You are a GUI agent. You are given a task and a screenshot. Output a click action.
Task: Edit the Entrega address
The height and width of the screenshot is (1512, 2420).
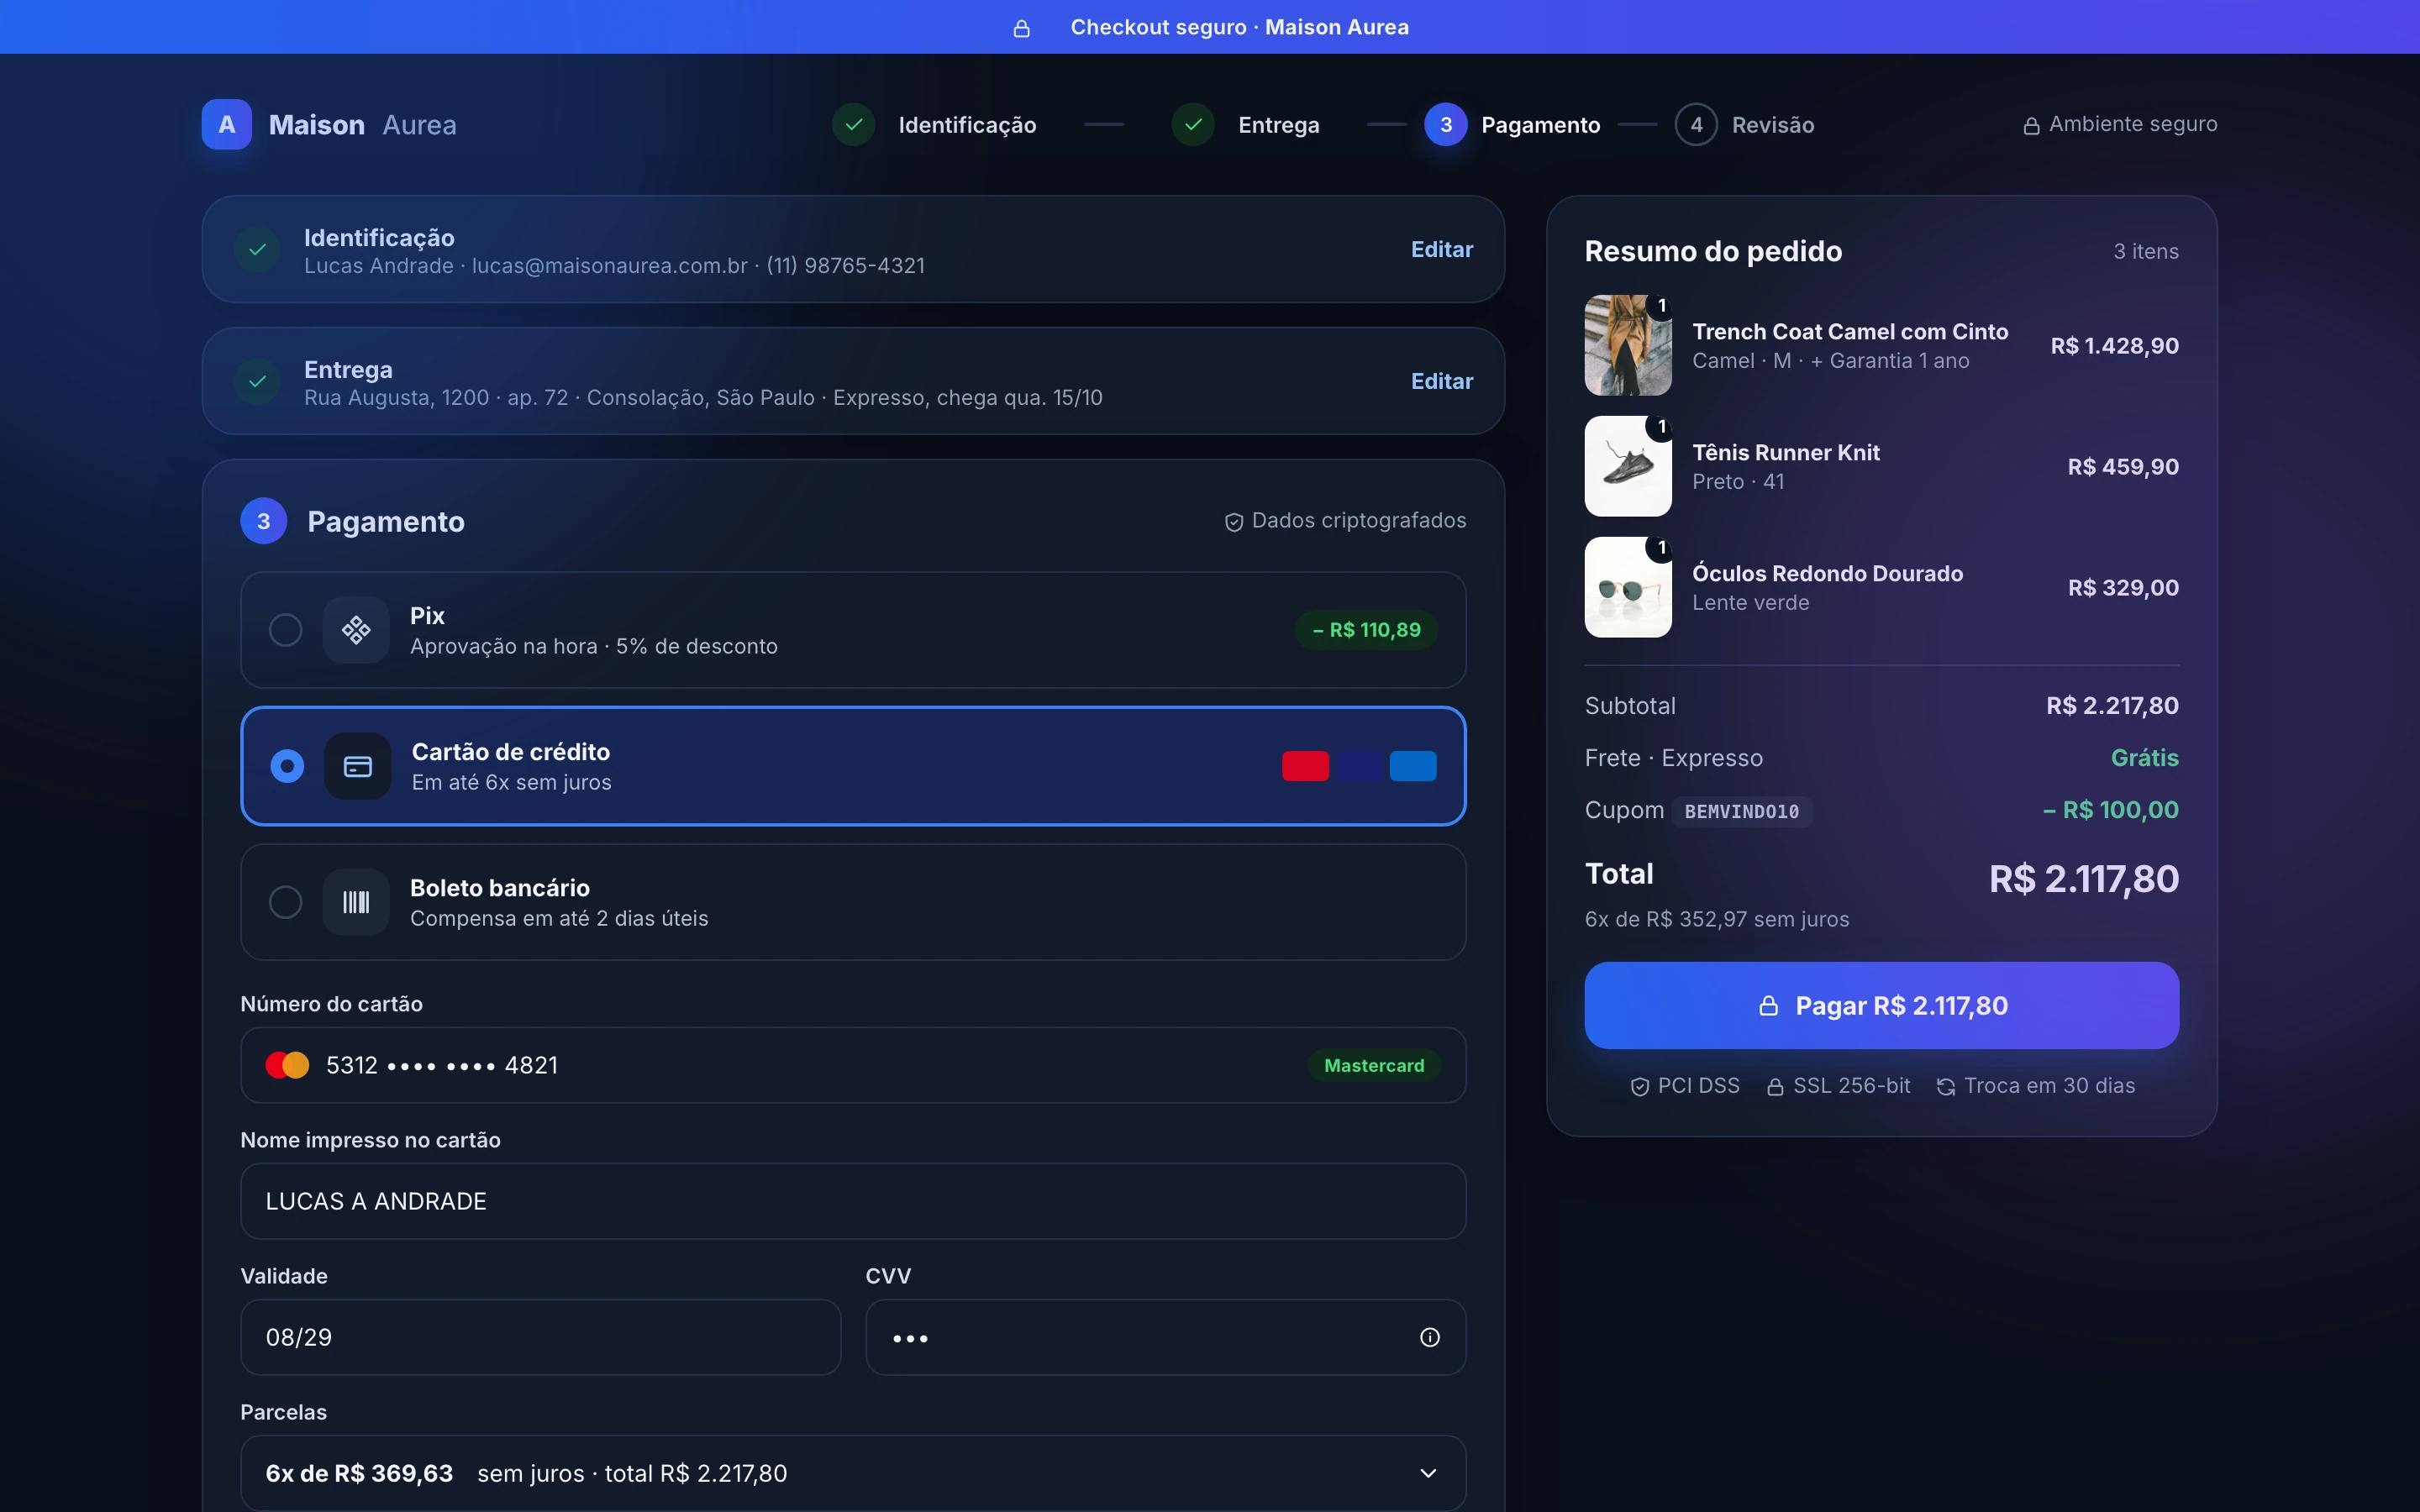coord(1441,381)
